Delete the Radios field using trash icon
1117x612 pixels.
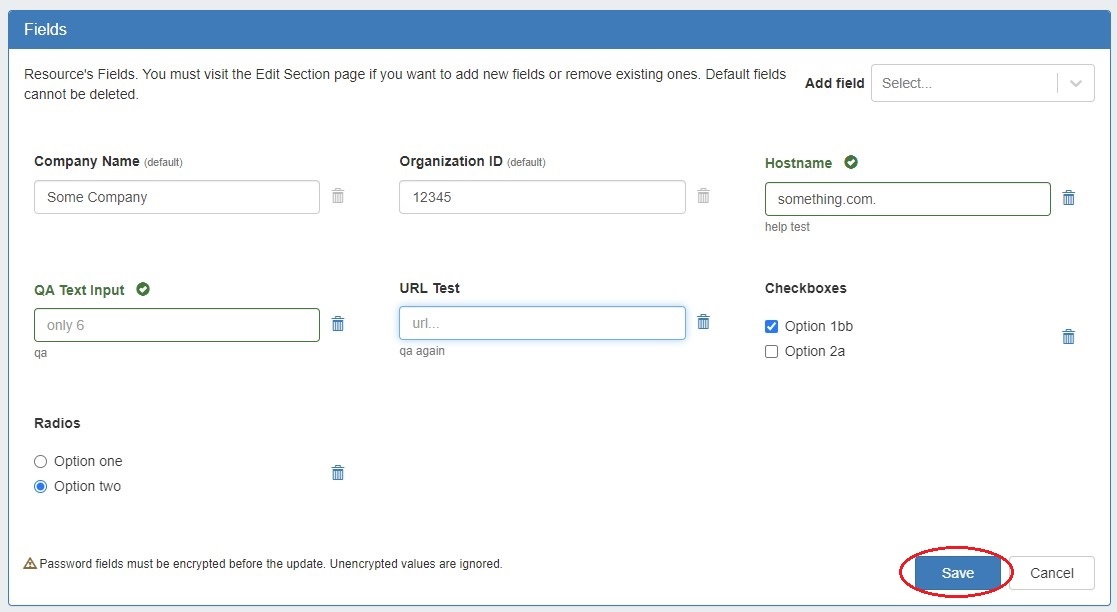click(x=338, y=473)
